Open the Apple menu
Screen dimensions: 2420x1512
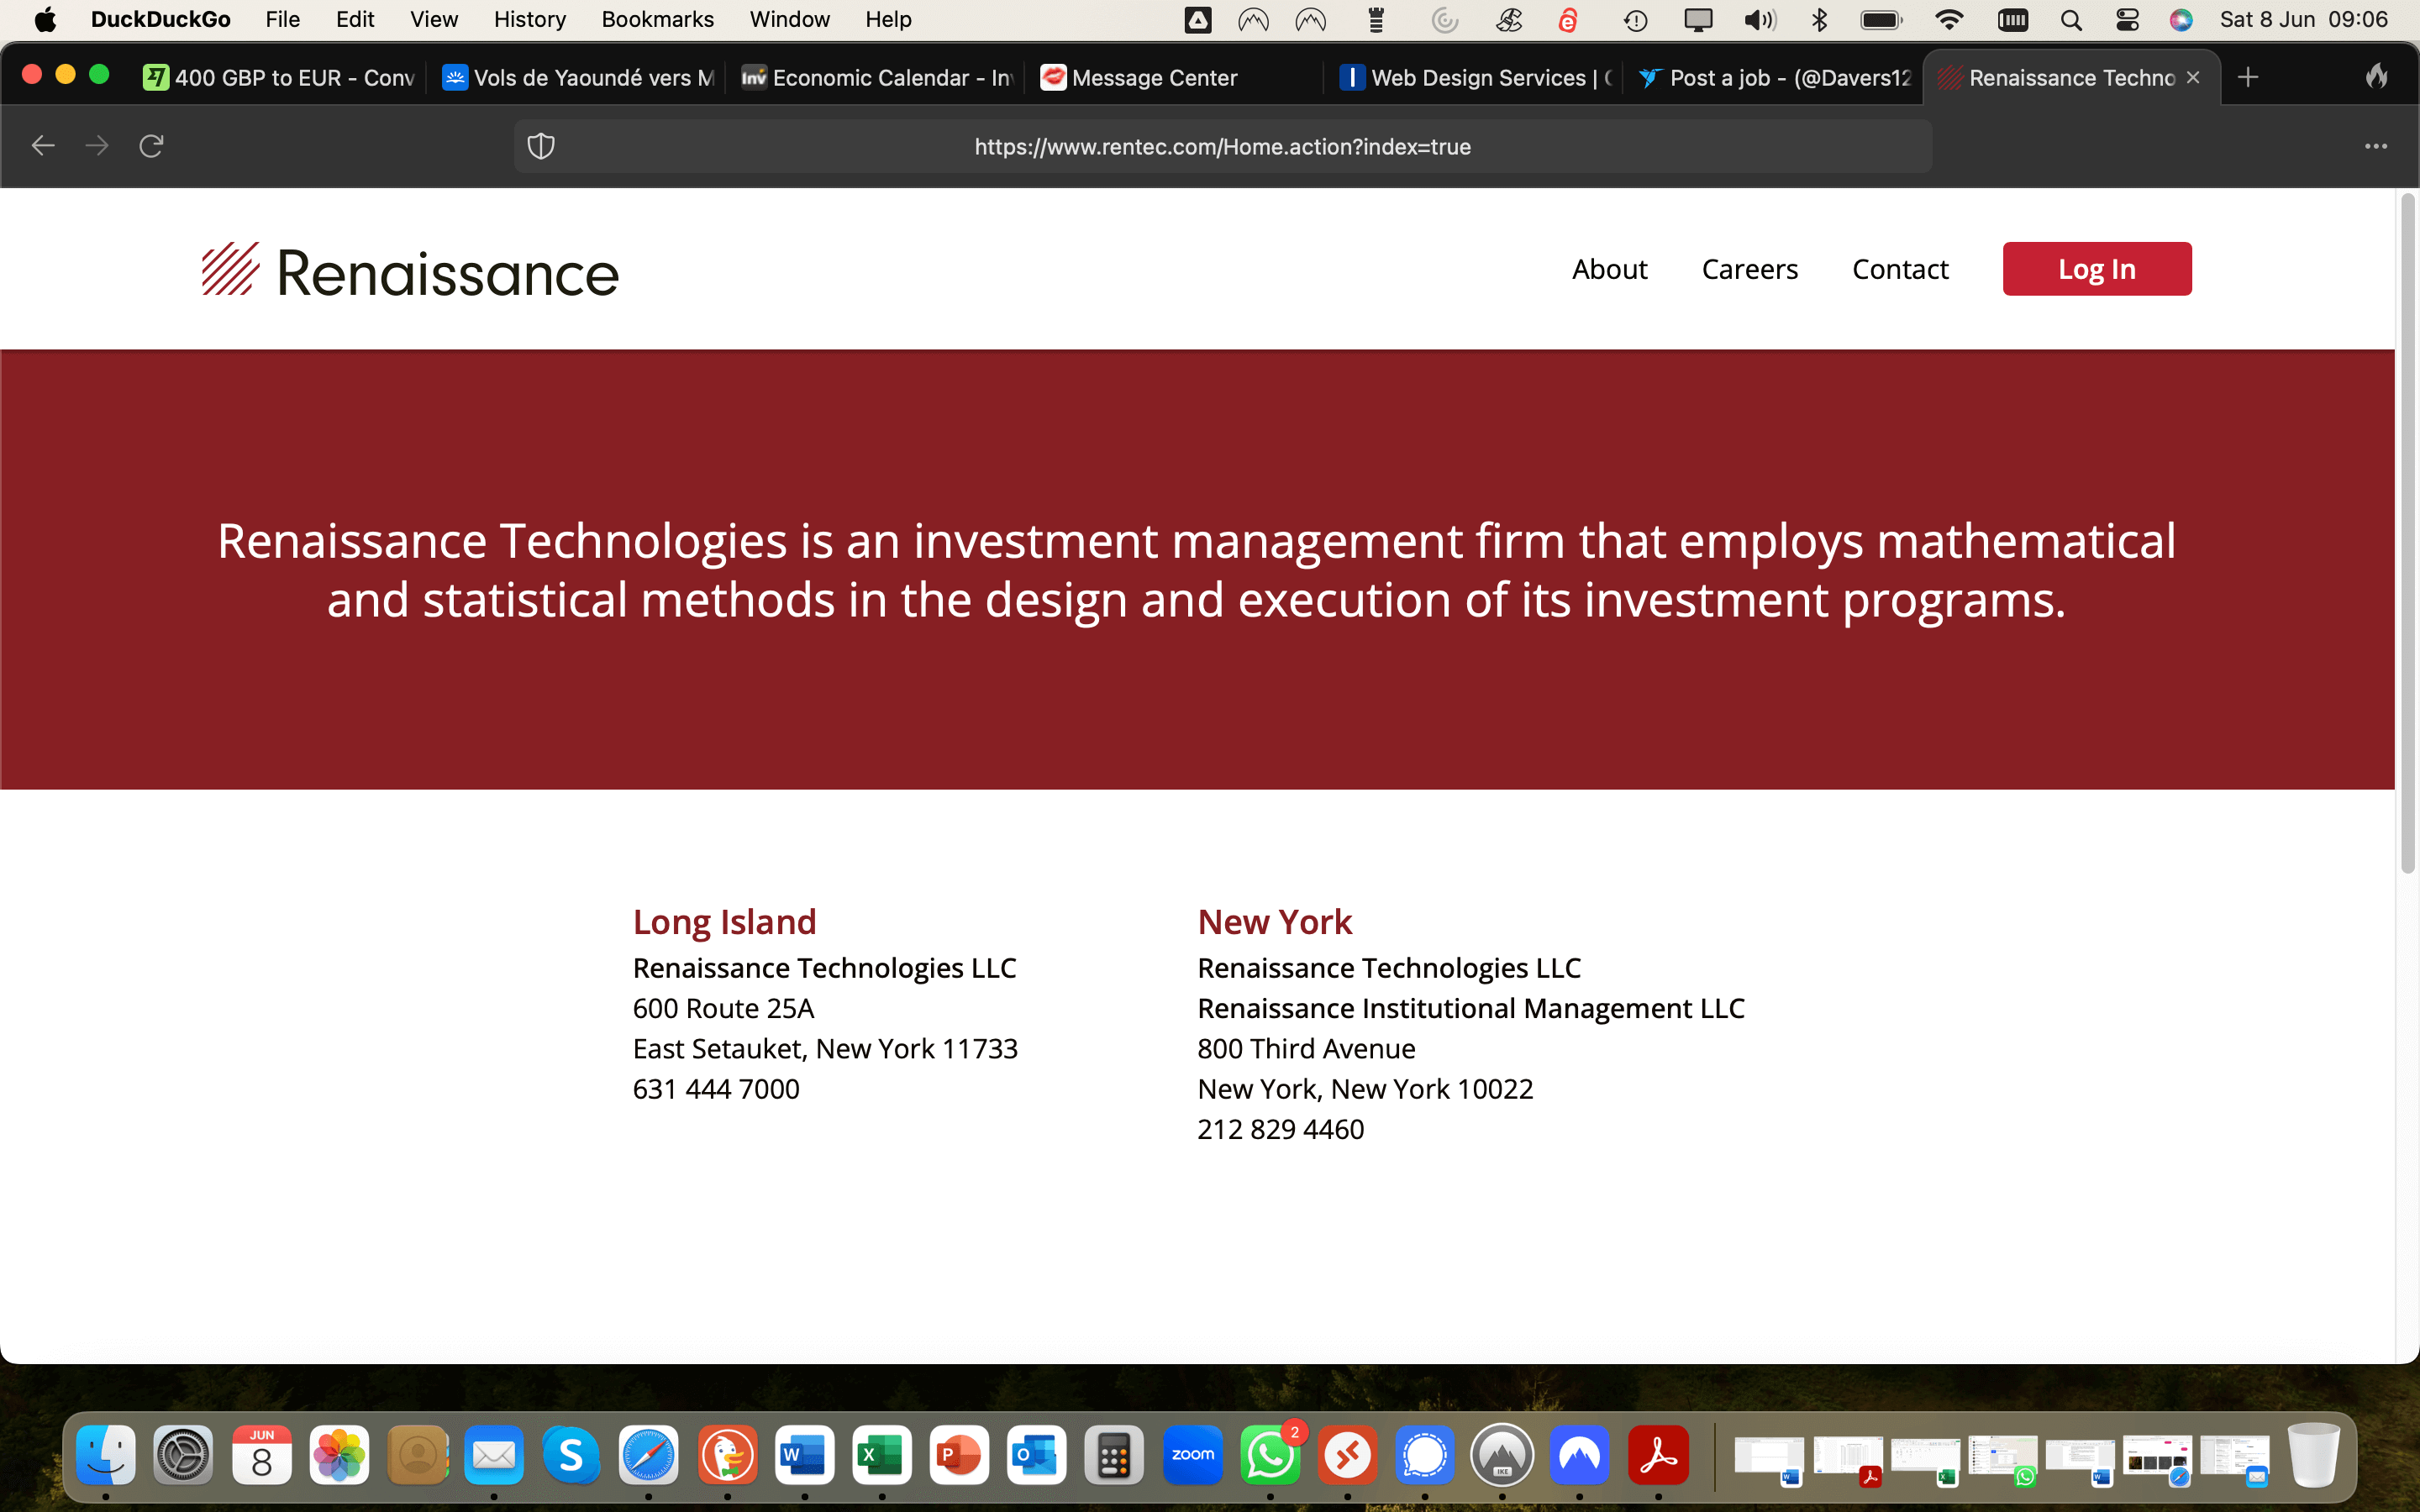[45, 20]
